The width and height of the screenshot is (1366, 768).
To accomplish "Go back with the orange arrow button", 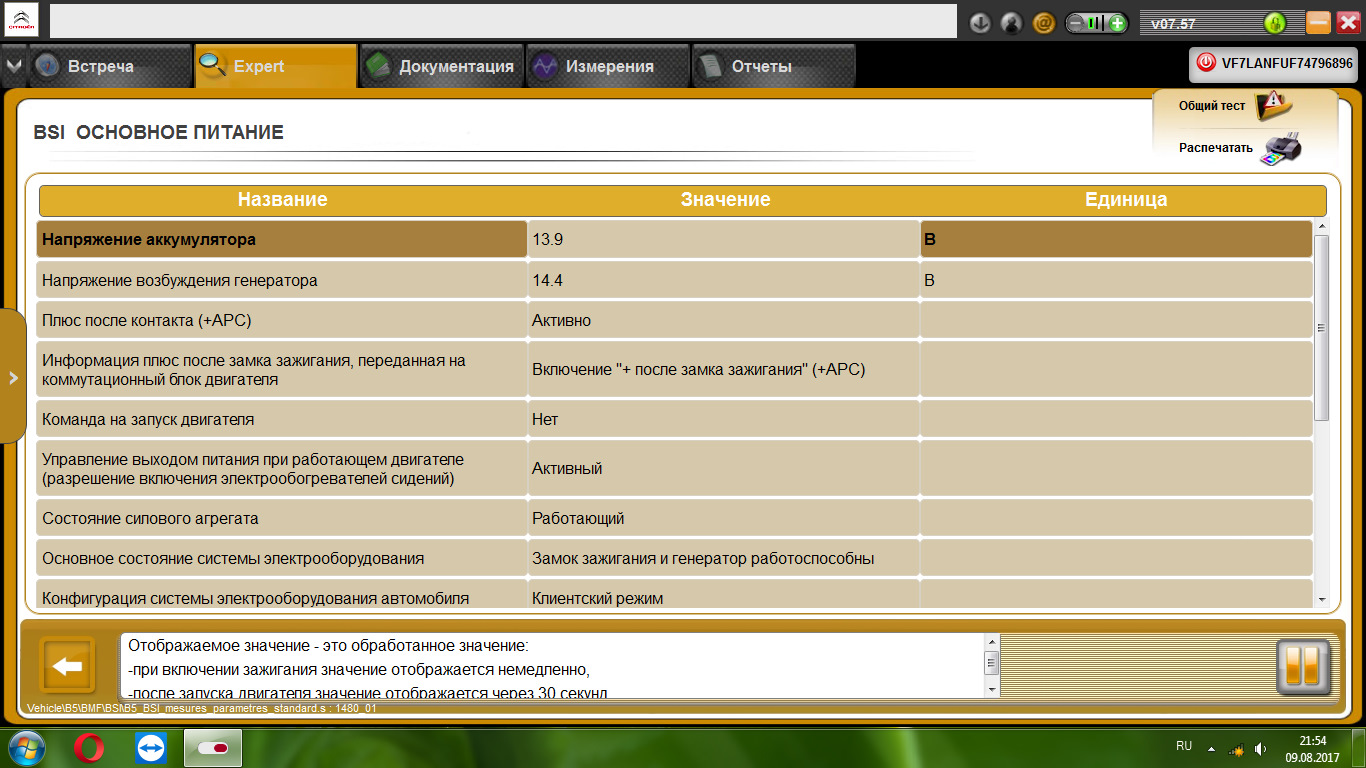I will click(x=67, y=665).
